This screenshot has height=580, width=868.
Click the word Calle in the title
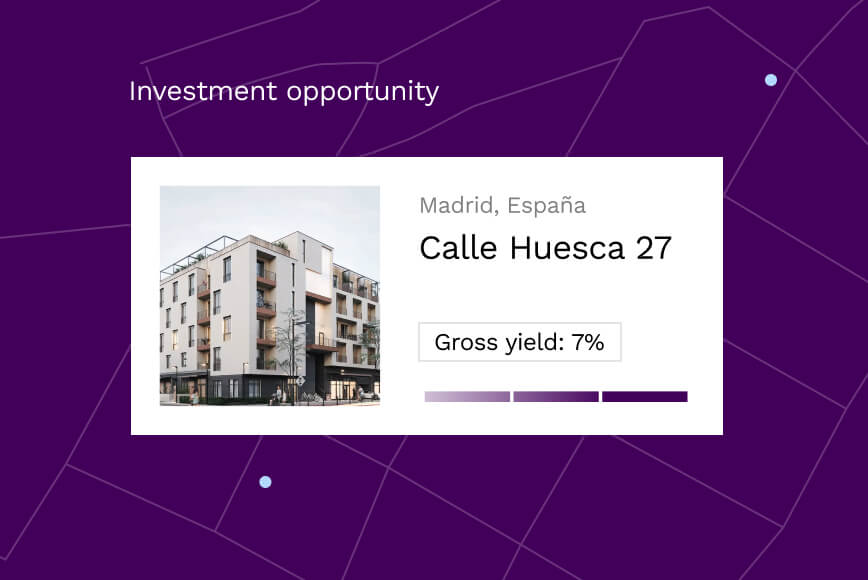(x=458, y=248)
